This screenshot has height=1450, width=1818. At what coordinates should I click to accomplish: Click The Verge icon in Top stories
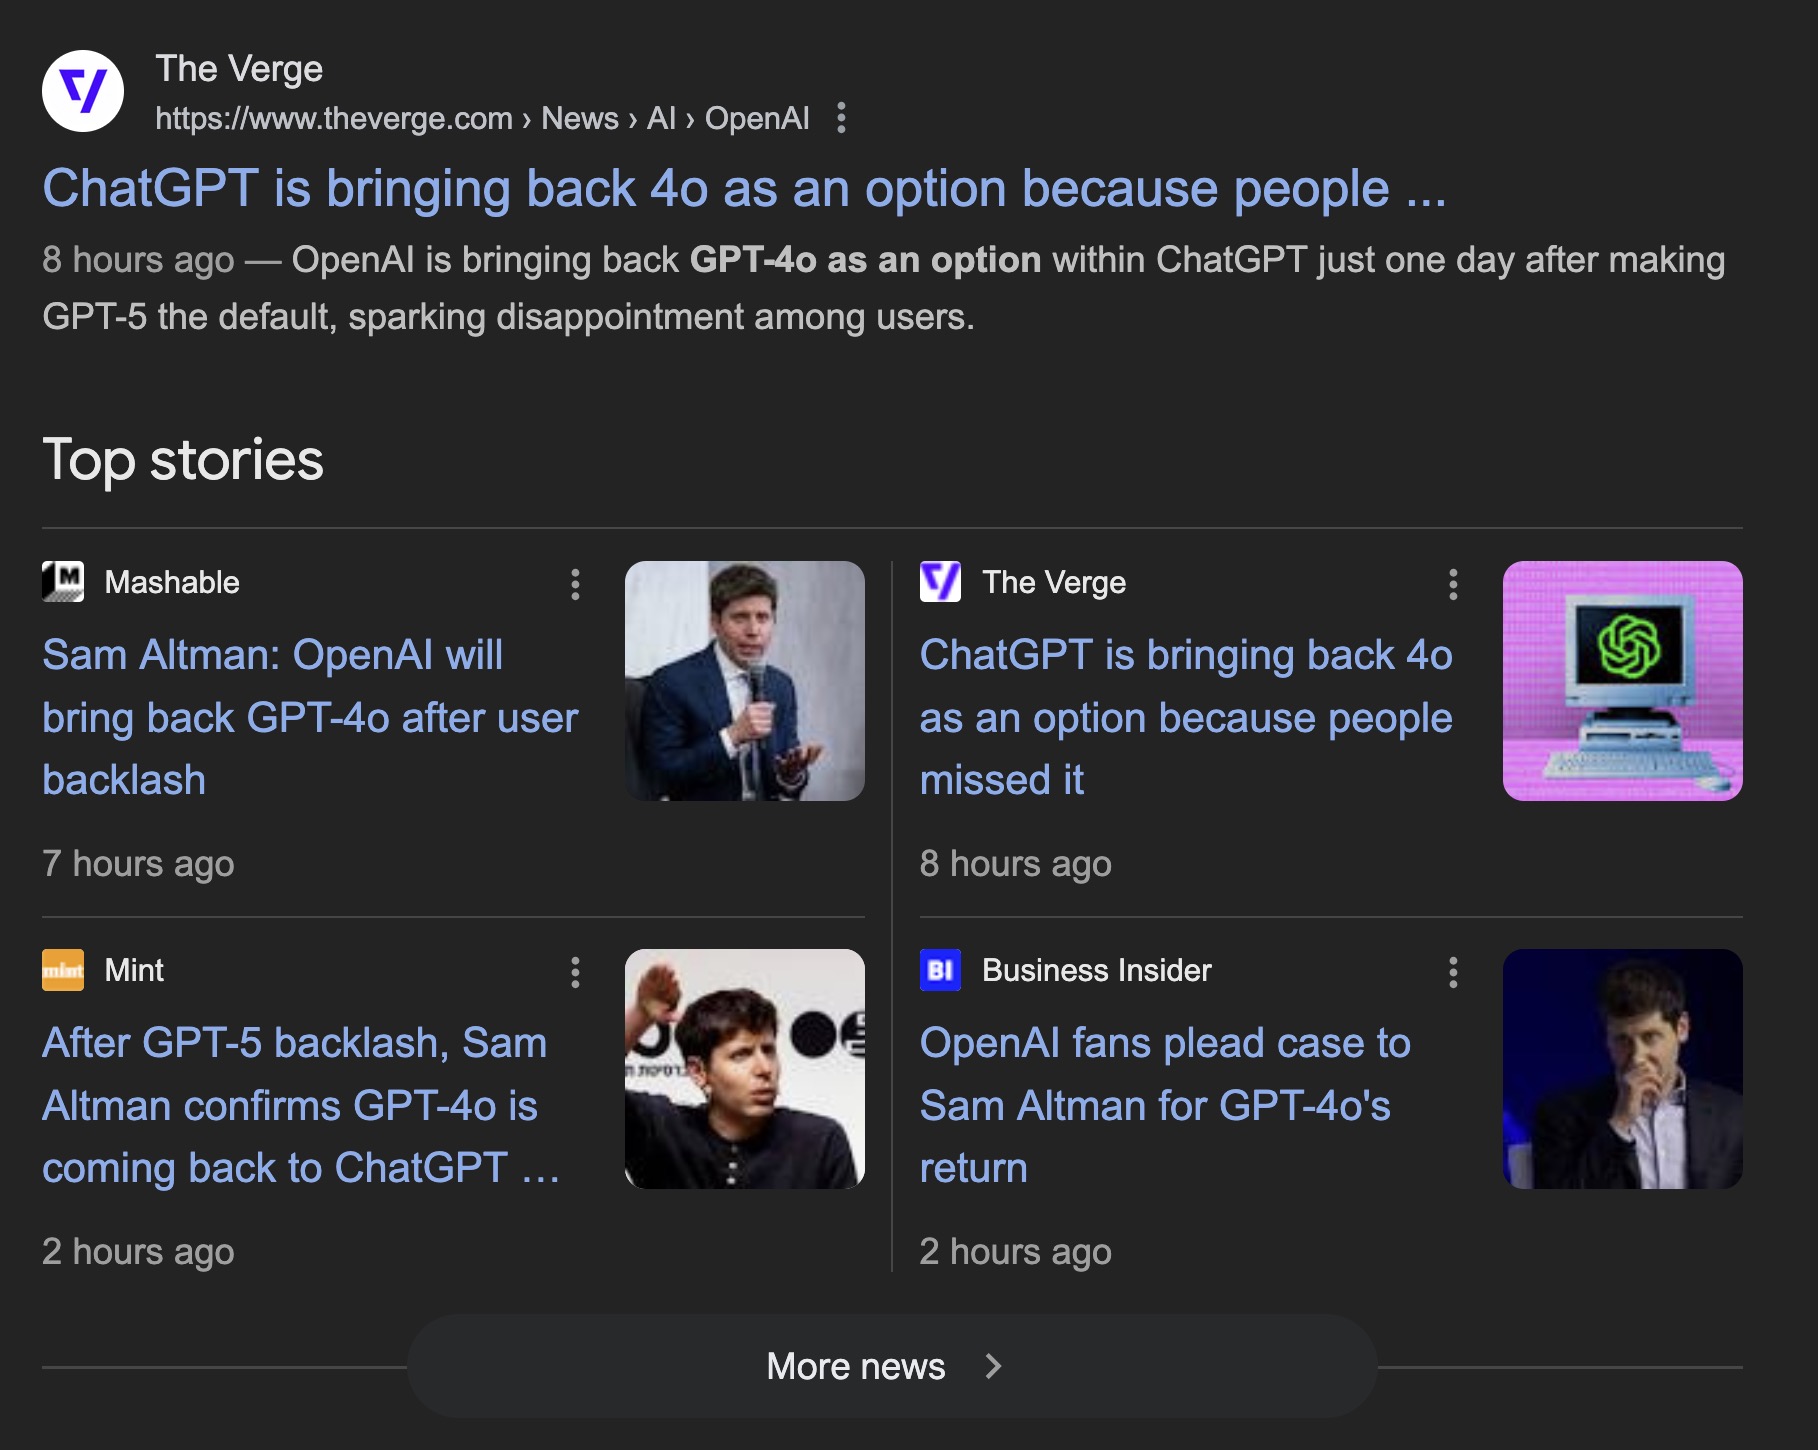pyautogui.click(x=940, y=582)
